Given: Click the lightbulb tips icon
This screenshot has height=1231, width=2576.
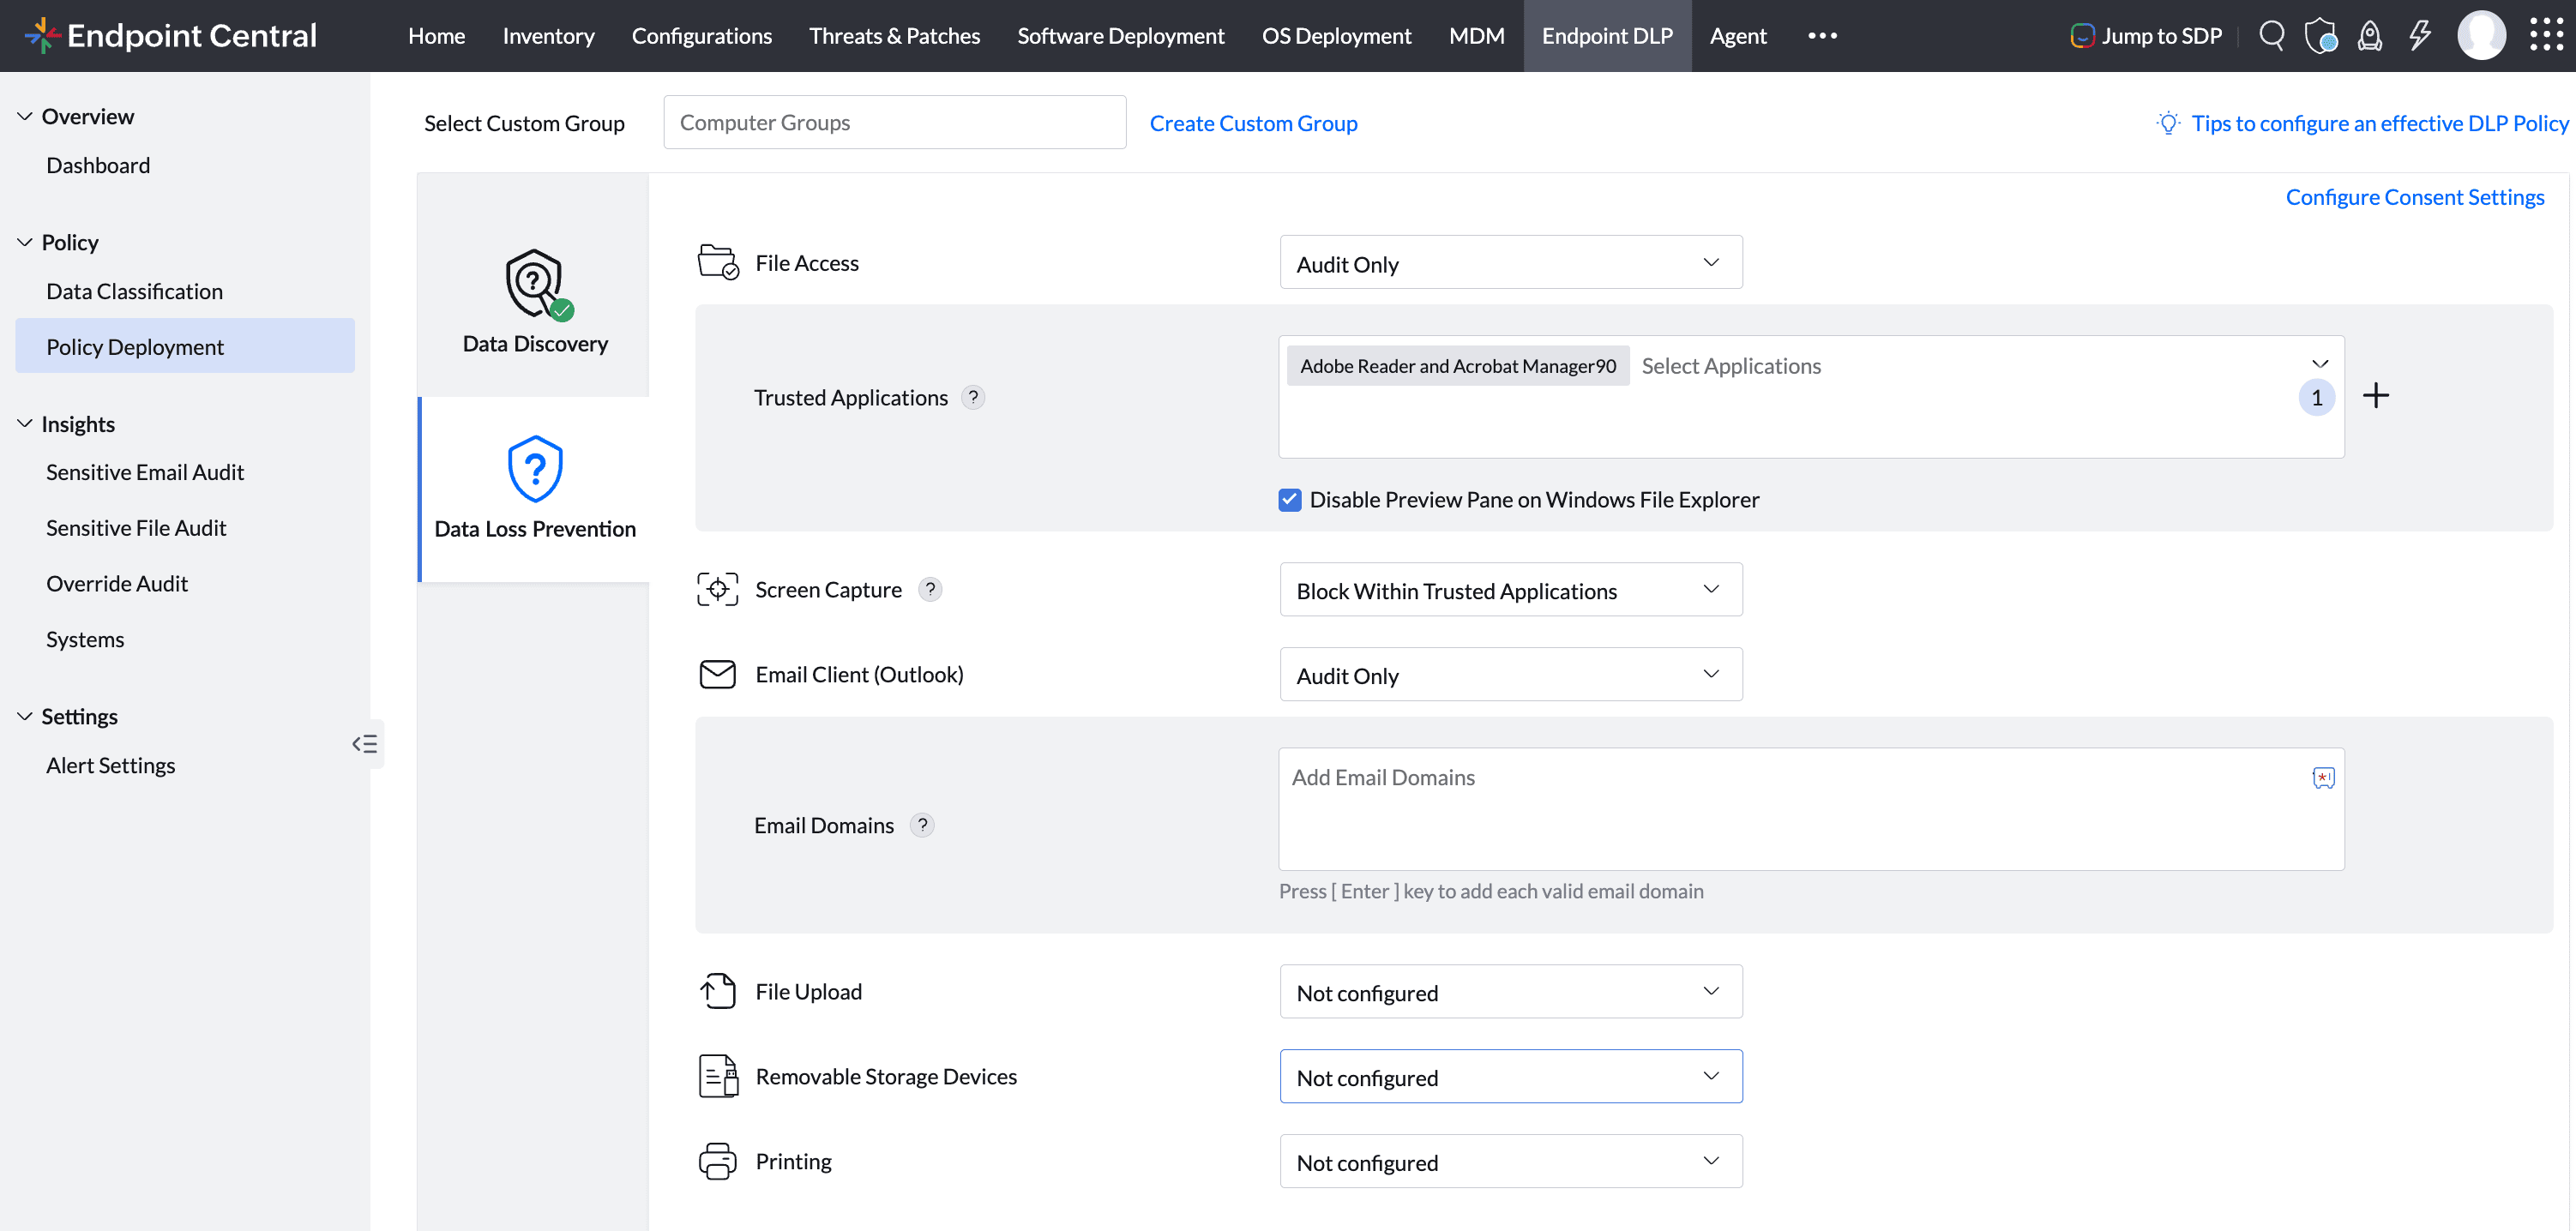Looking at the screenshot, I should click(x=2168, y=123).
